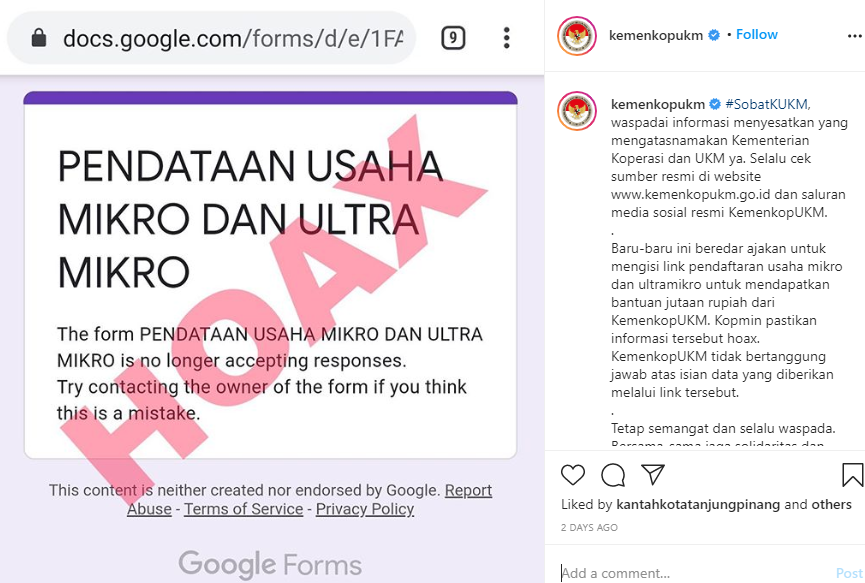Like the post with the heart icon
Screen dimensions: 865x583
573,475
